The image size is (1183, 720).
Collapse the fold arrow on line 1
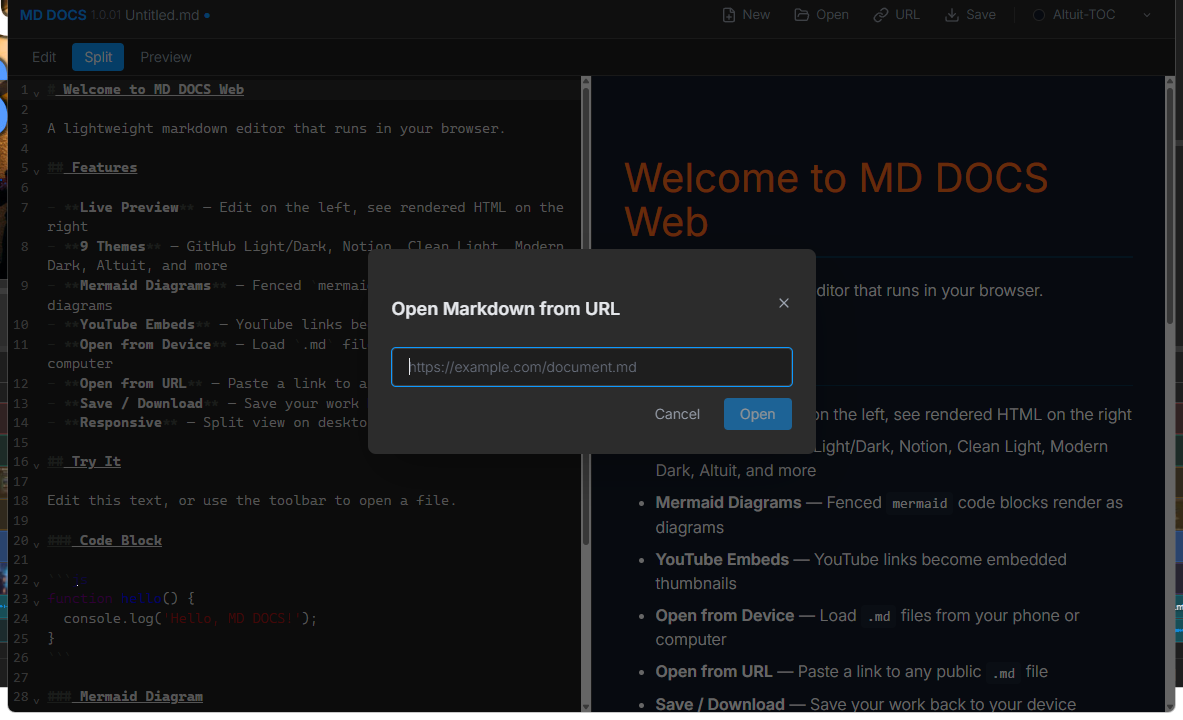coord(36,93)
